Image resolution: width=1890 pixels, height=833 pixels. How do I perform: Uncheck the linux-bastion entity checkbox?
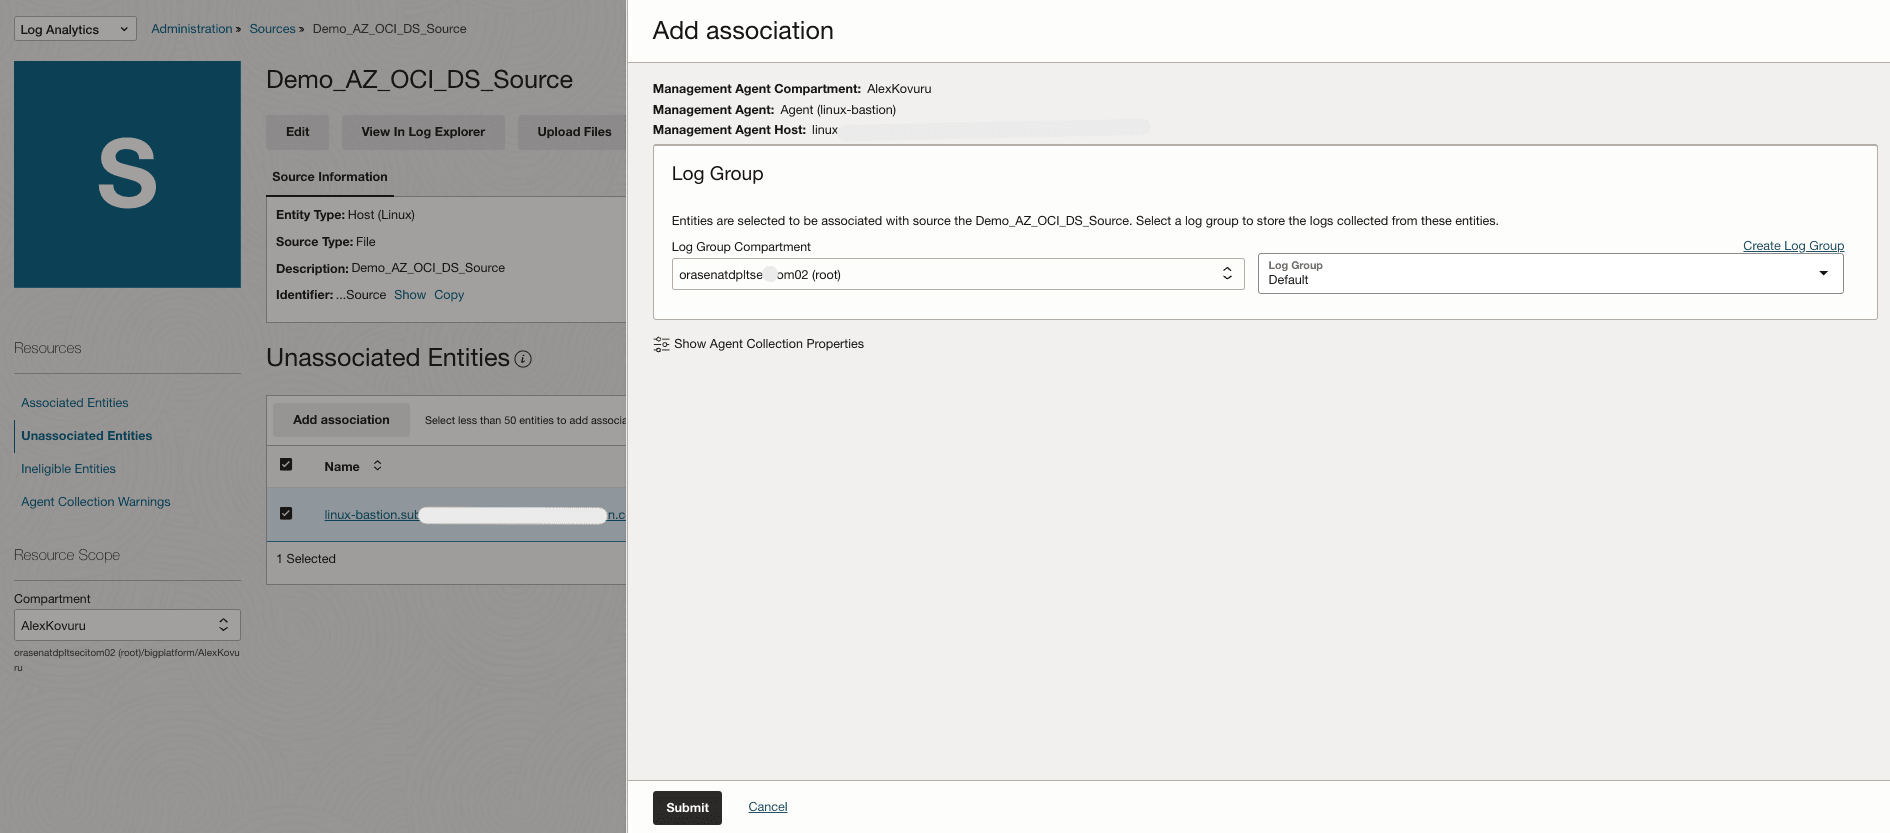(286, 513)
